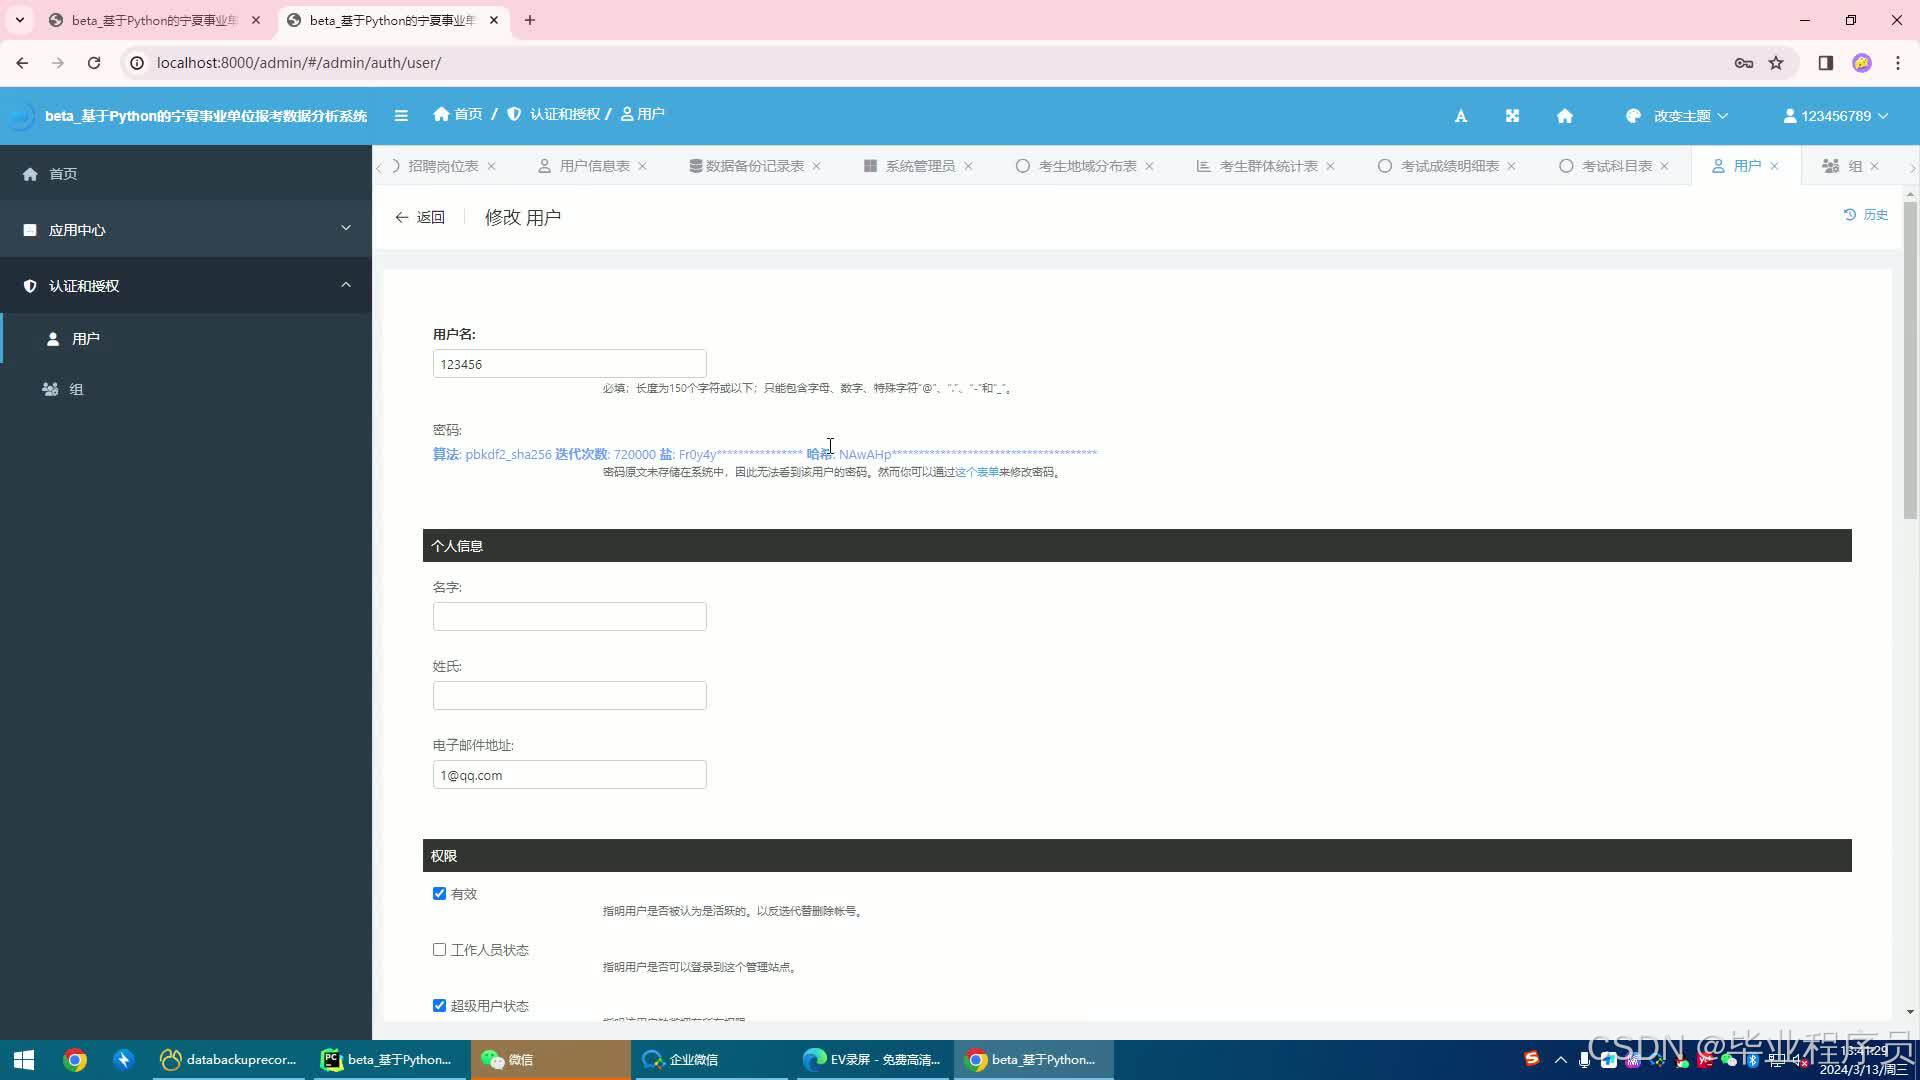Switch to the 考试科目表 tab
1920x1080 pixels.
click(1616, 166)
